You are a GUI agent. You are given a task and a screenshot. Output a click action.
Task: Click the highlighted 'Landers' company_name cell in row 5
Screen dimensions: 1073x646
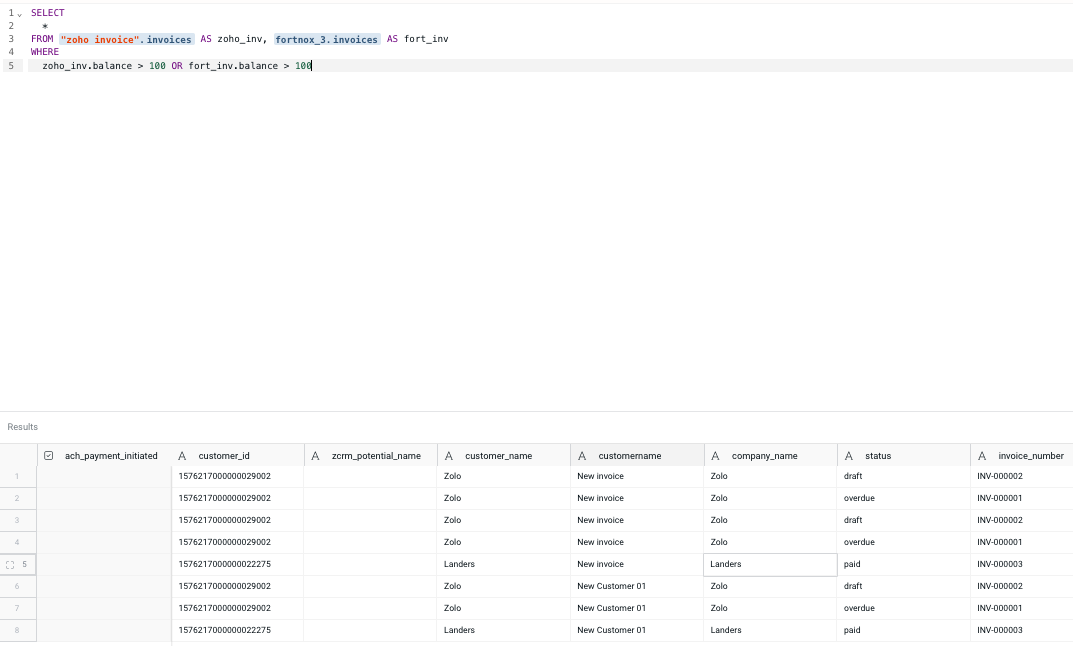(771, 565)
